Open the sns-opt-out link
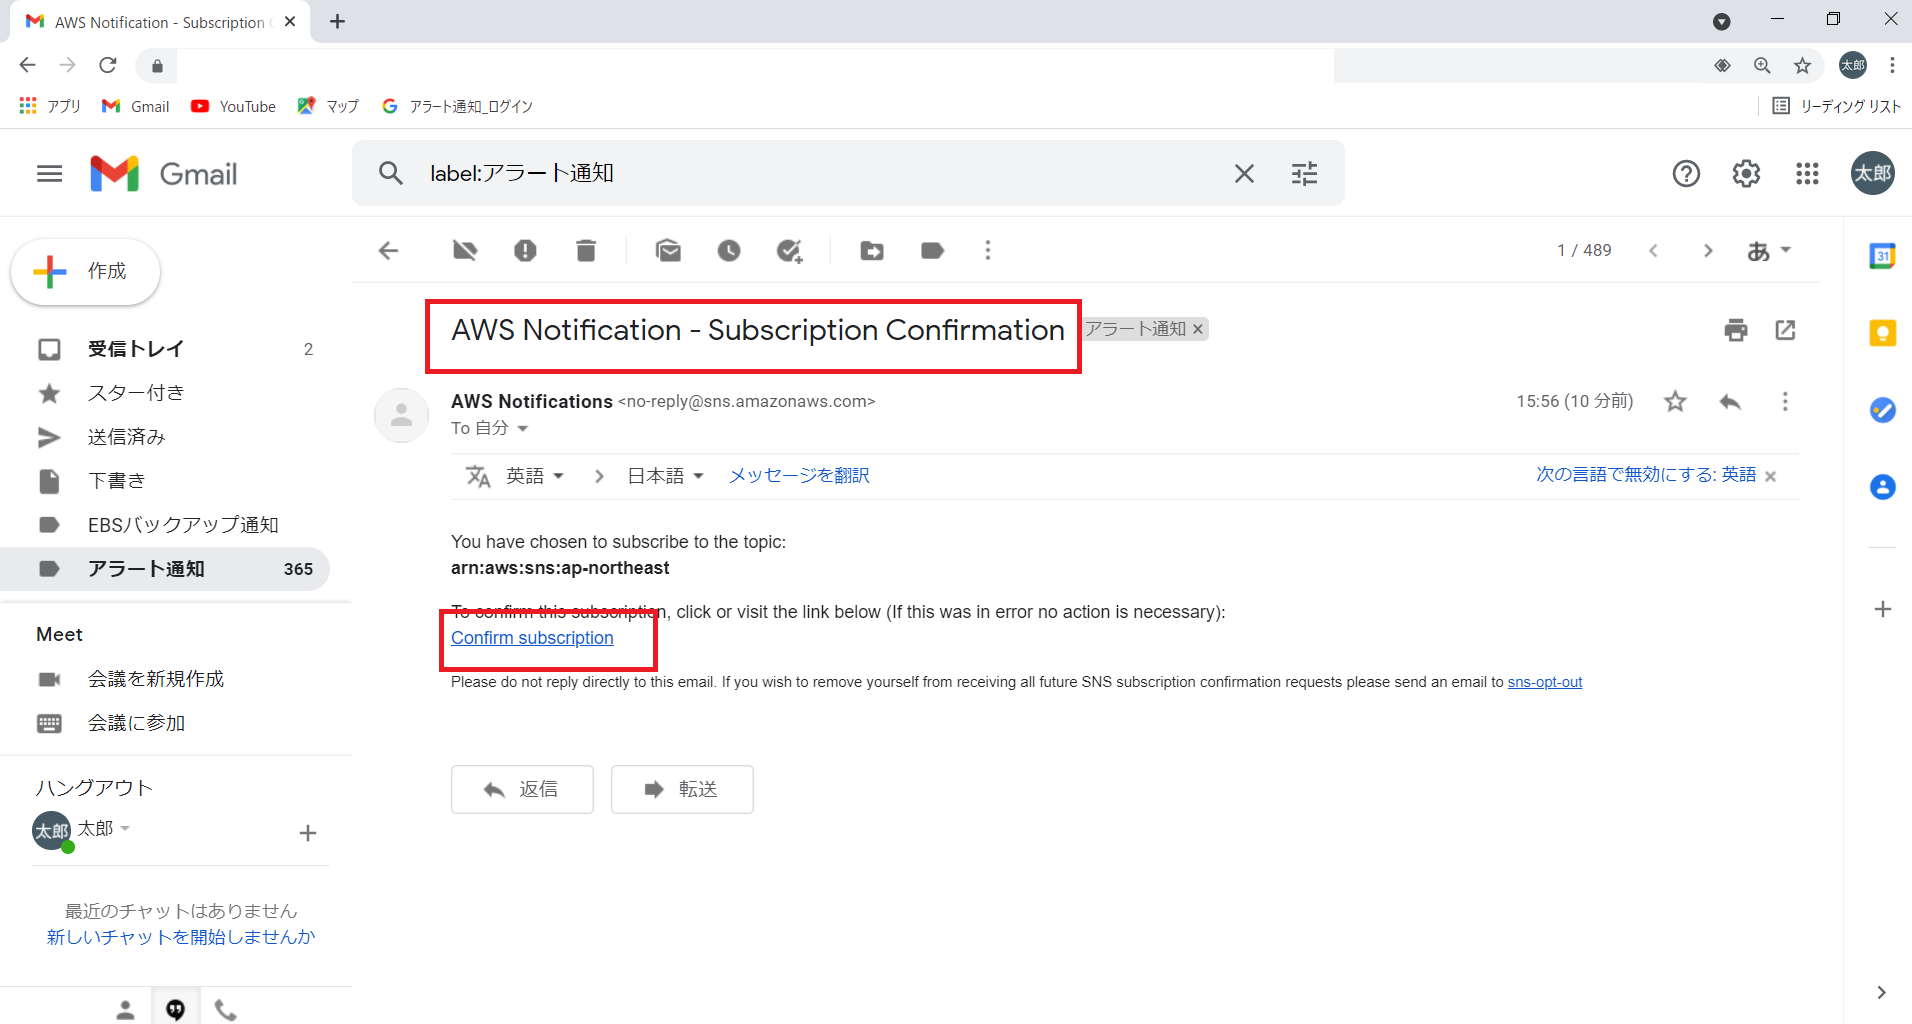1912x1024 pixels. (x=1545, y=682)
